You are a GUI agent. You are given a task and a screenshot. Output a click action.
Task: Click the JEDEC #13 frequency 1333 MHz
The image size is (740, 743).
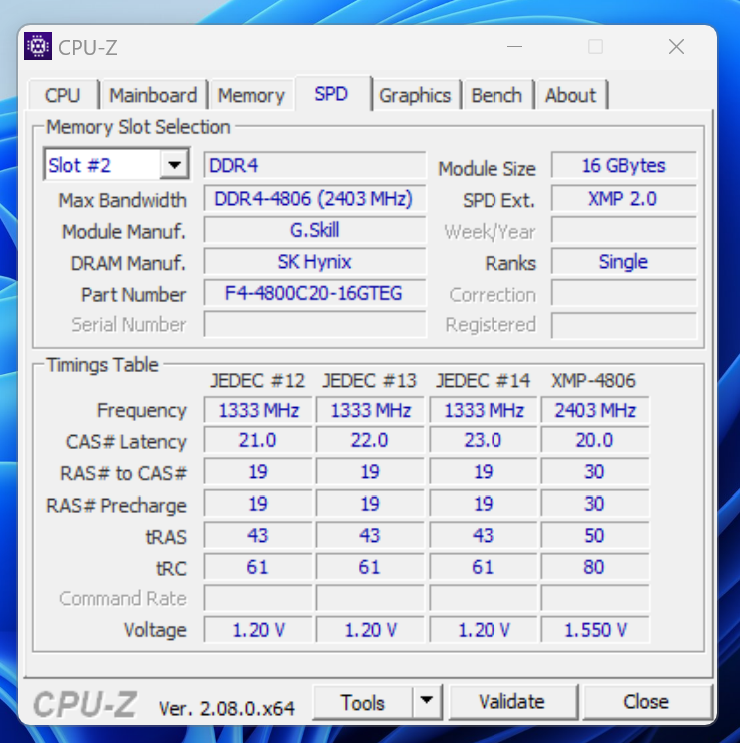click(370, 410)
